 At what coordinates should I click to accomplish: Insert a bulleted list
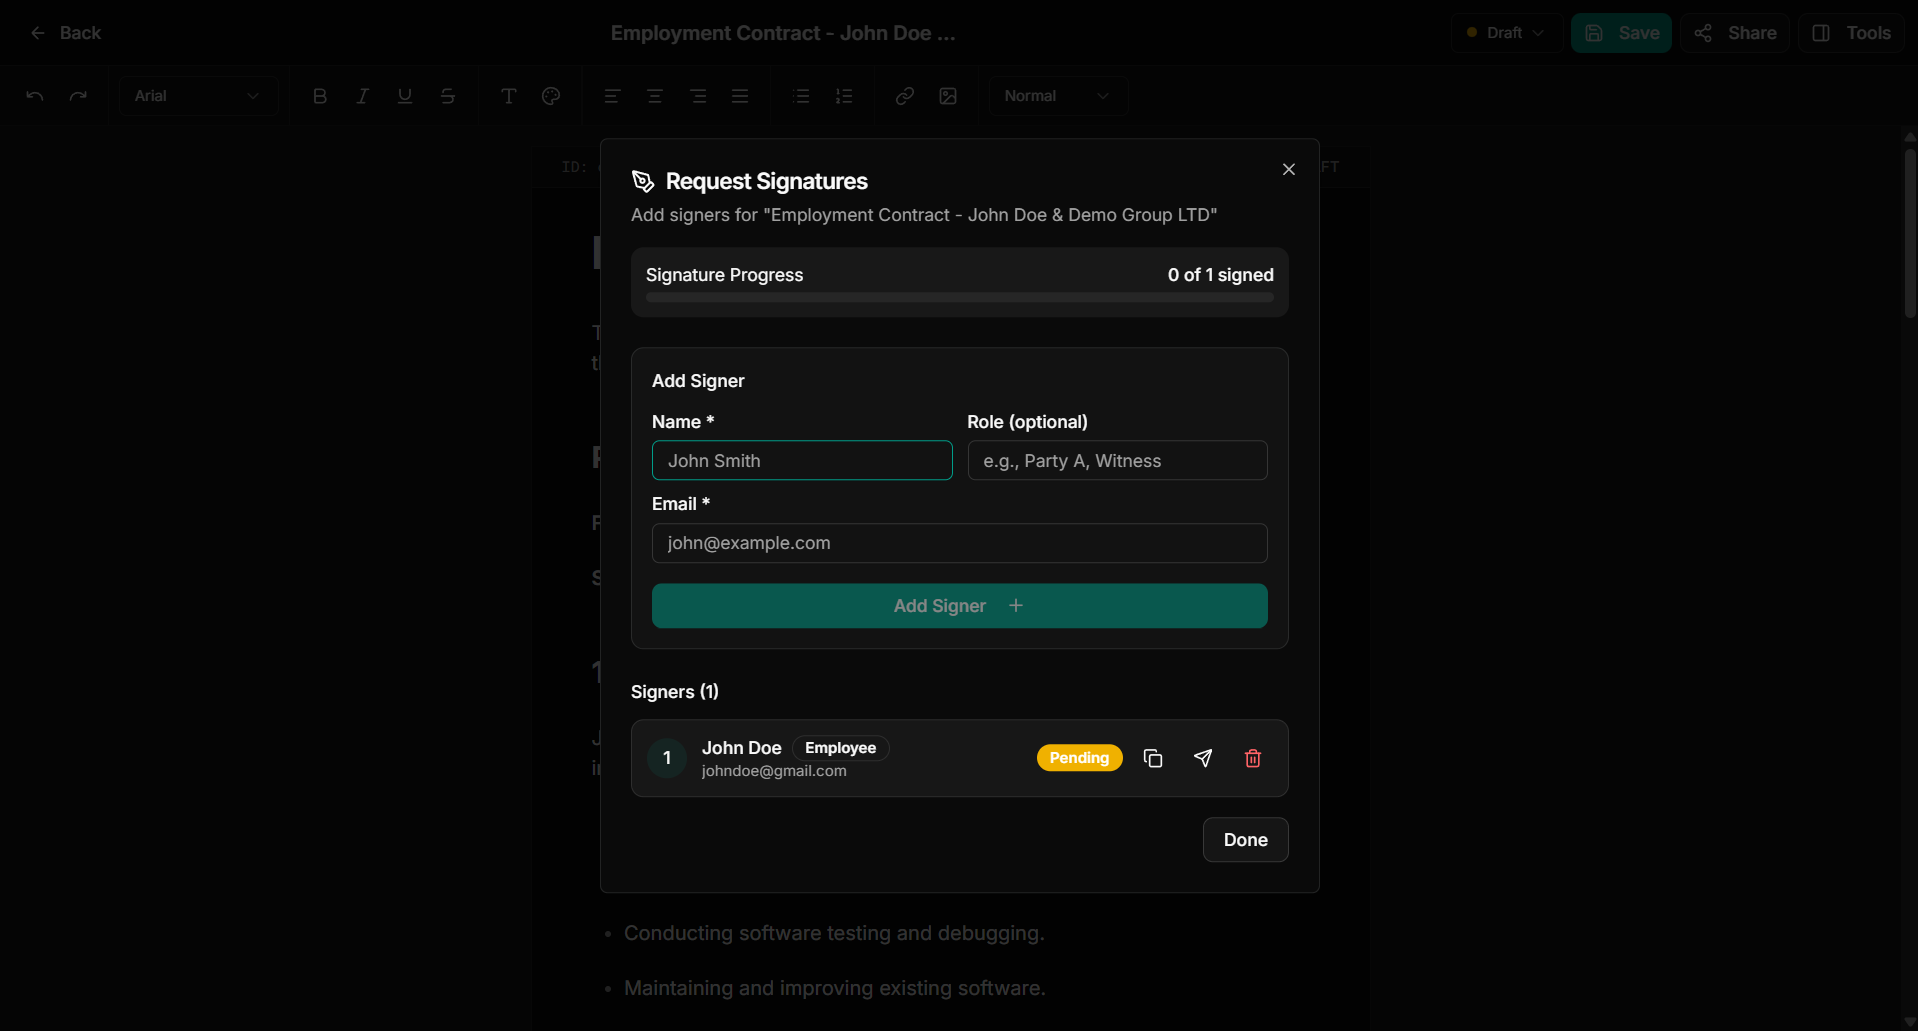[x=801, y=96]
